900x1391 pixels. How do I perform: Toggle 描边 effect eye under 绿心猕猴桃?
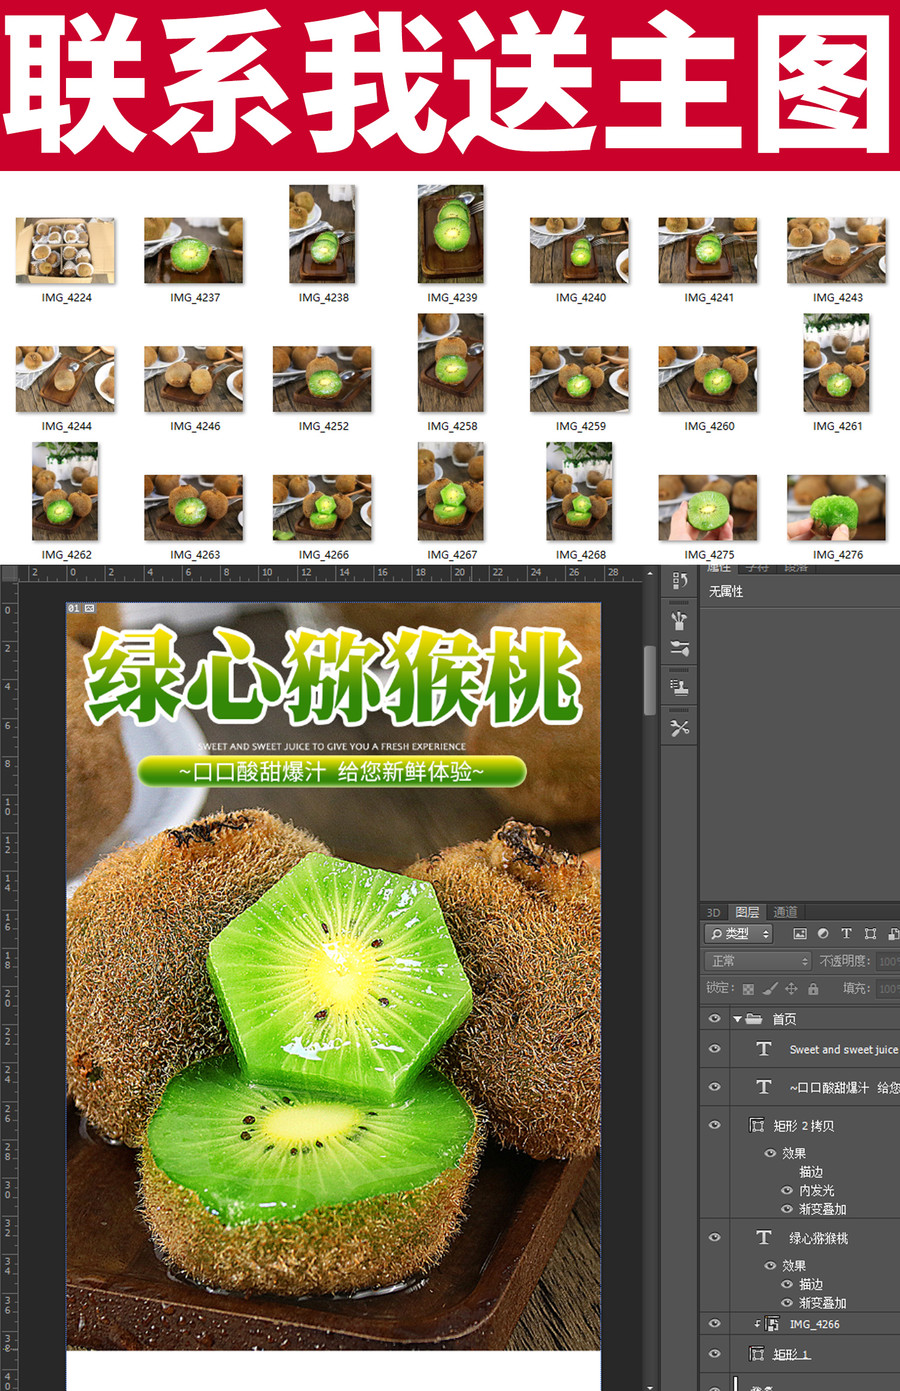pos(787,1284)
